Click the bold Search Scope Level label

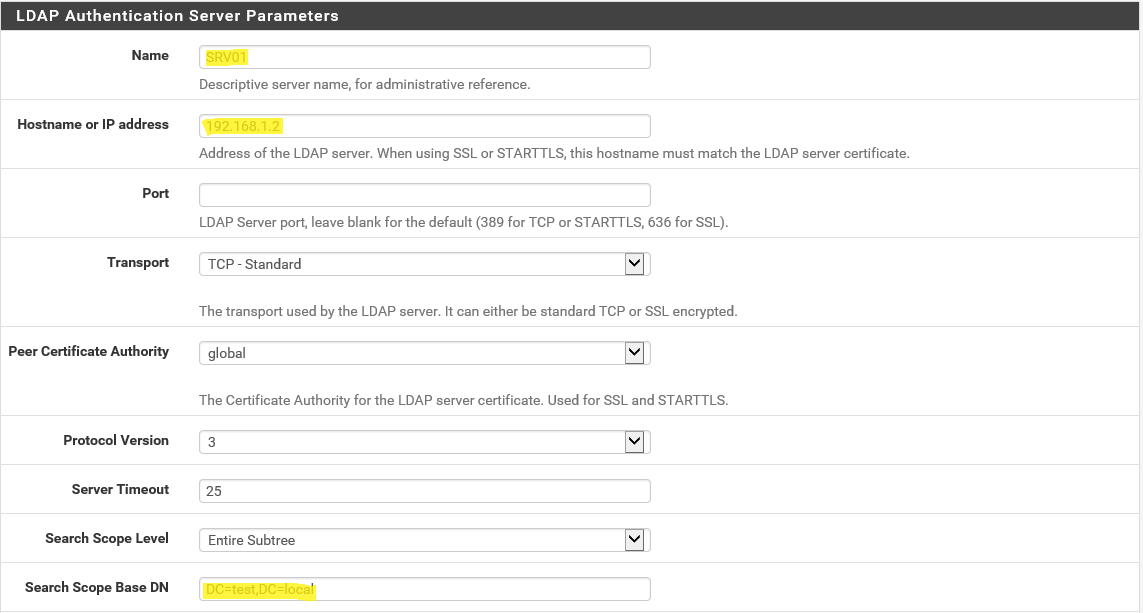click(107, 538)
